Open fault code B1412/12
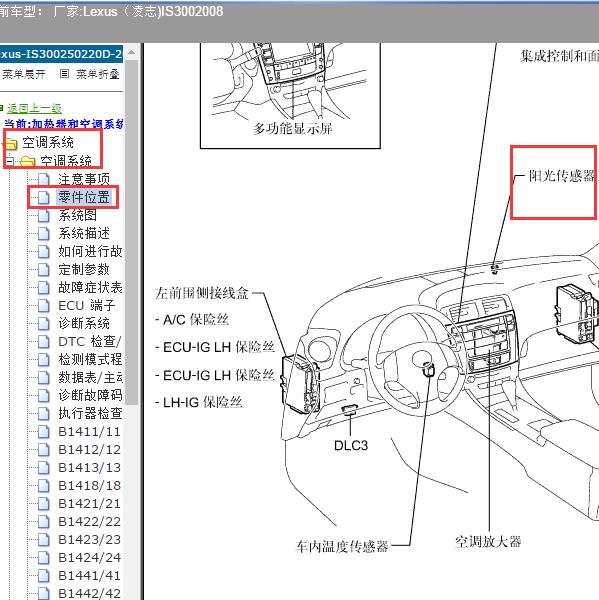The height and width of the screenshot is (600, 599). coord(90,449)
